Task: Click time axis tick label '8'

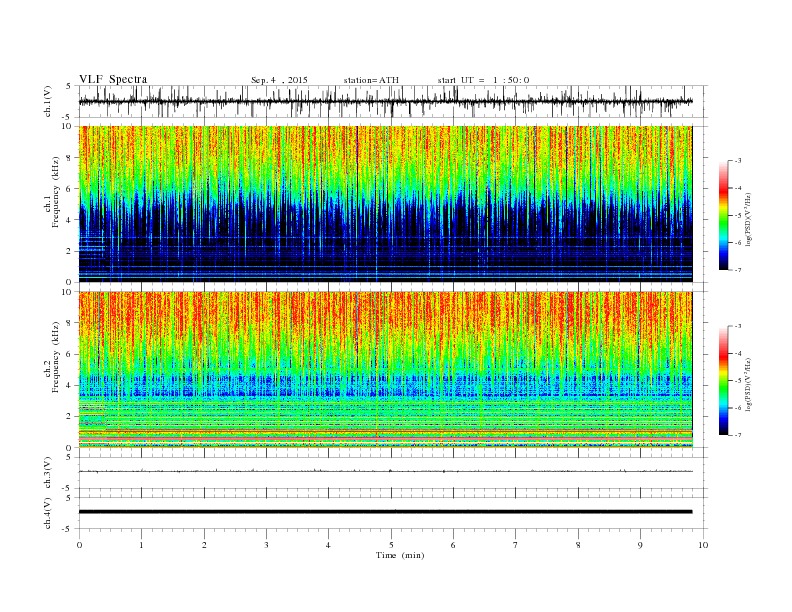Action: tap(578, 545)
